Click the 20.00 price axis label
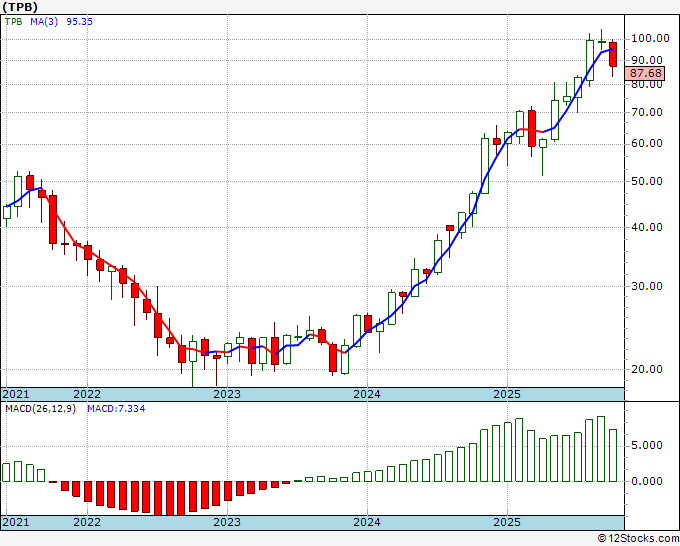Screen dimensions: 680x546 [647, 369]
